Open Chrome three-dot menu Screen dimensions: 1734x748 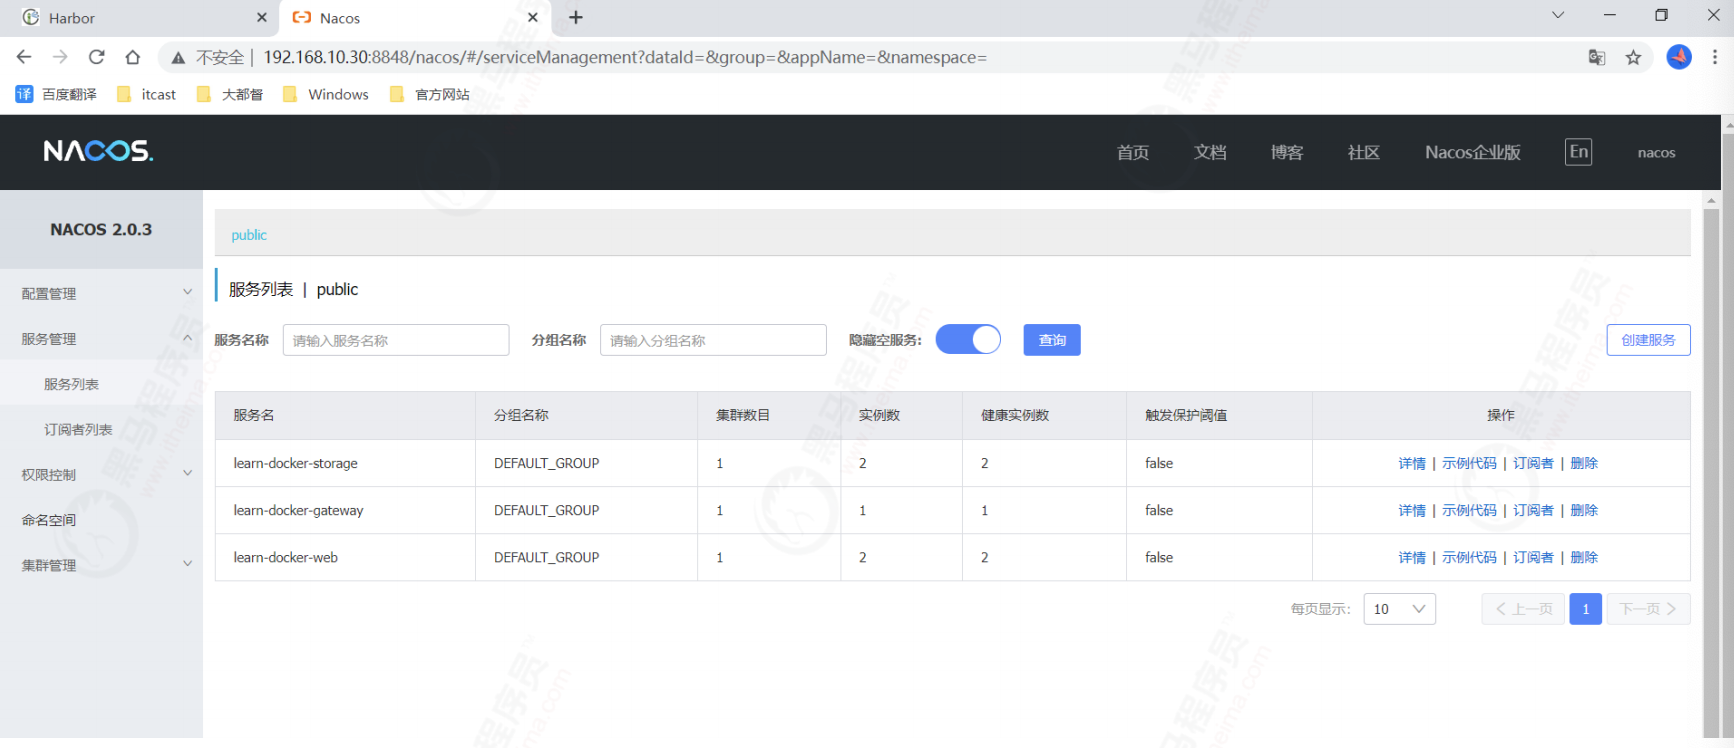pyautogui.click(x=1715, y=57)
